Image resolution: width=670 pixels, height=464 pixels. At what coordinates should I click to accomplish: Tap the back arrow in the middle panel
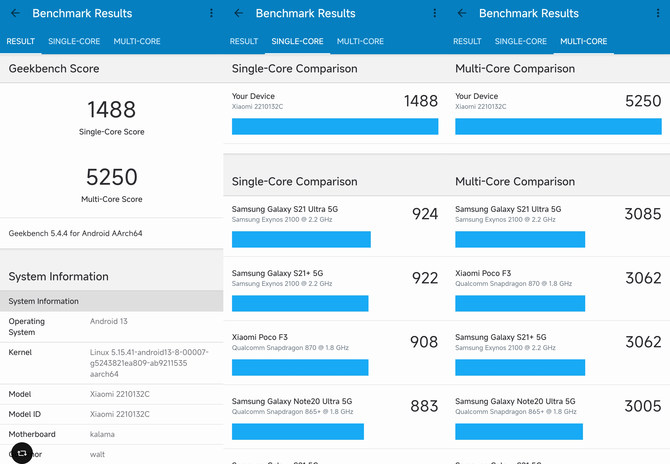click(x=239, y=13)
